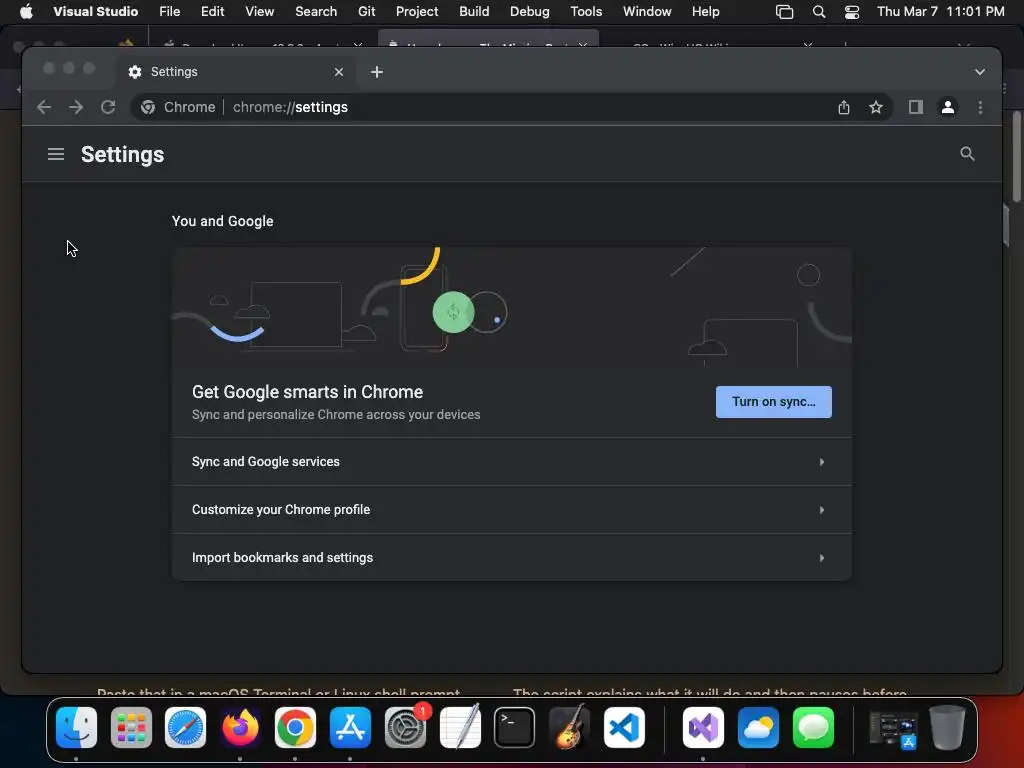This screenshot has width=1024, height=768.
Task: Open the Window menu
Action: pos(647,11)
